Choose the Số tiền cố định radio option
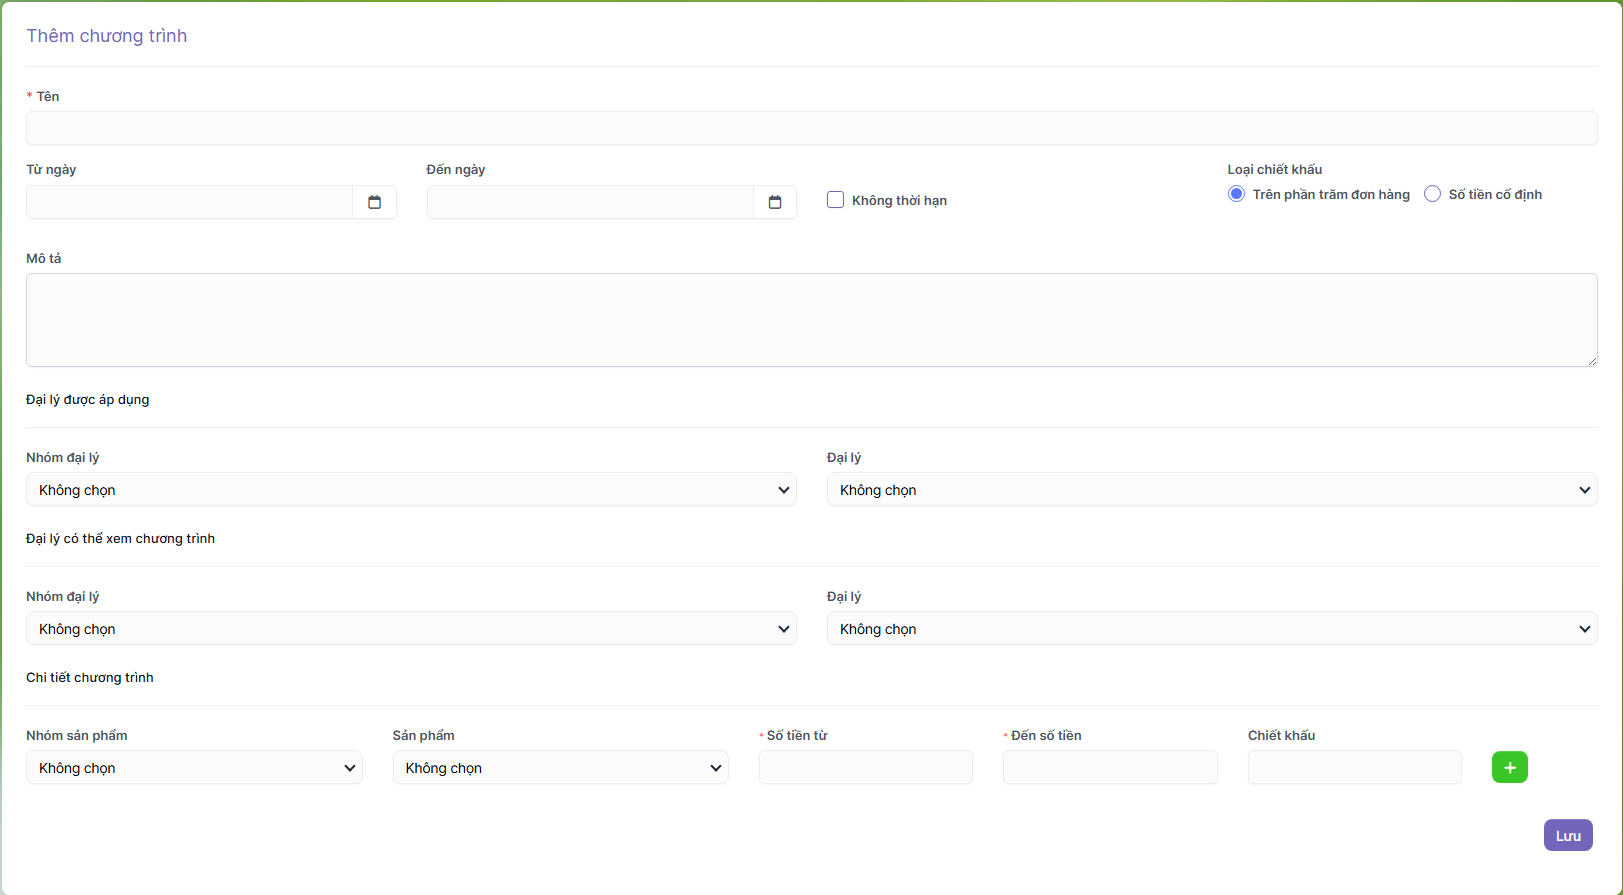1623x895 pixels. 1433,194
